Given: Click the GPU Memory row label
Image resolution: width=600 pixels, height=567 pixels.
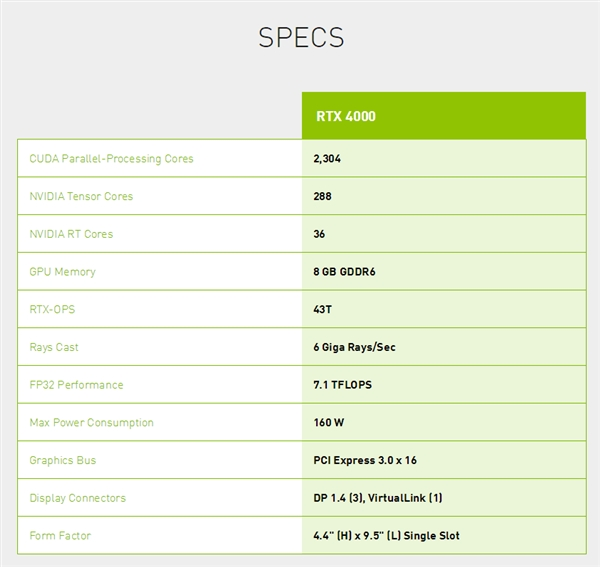Looking at the screenshot, I should coord(62,272).
